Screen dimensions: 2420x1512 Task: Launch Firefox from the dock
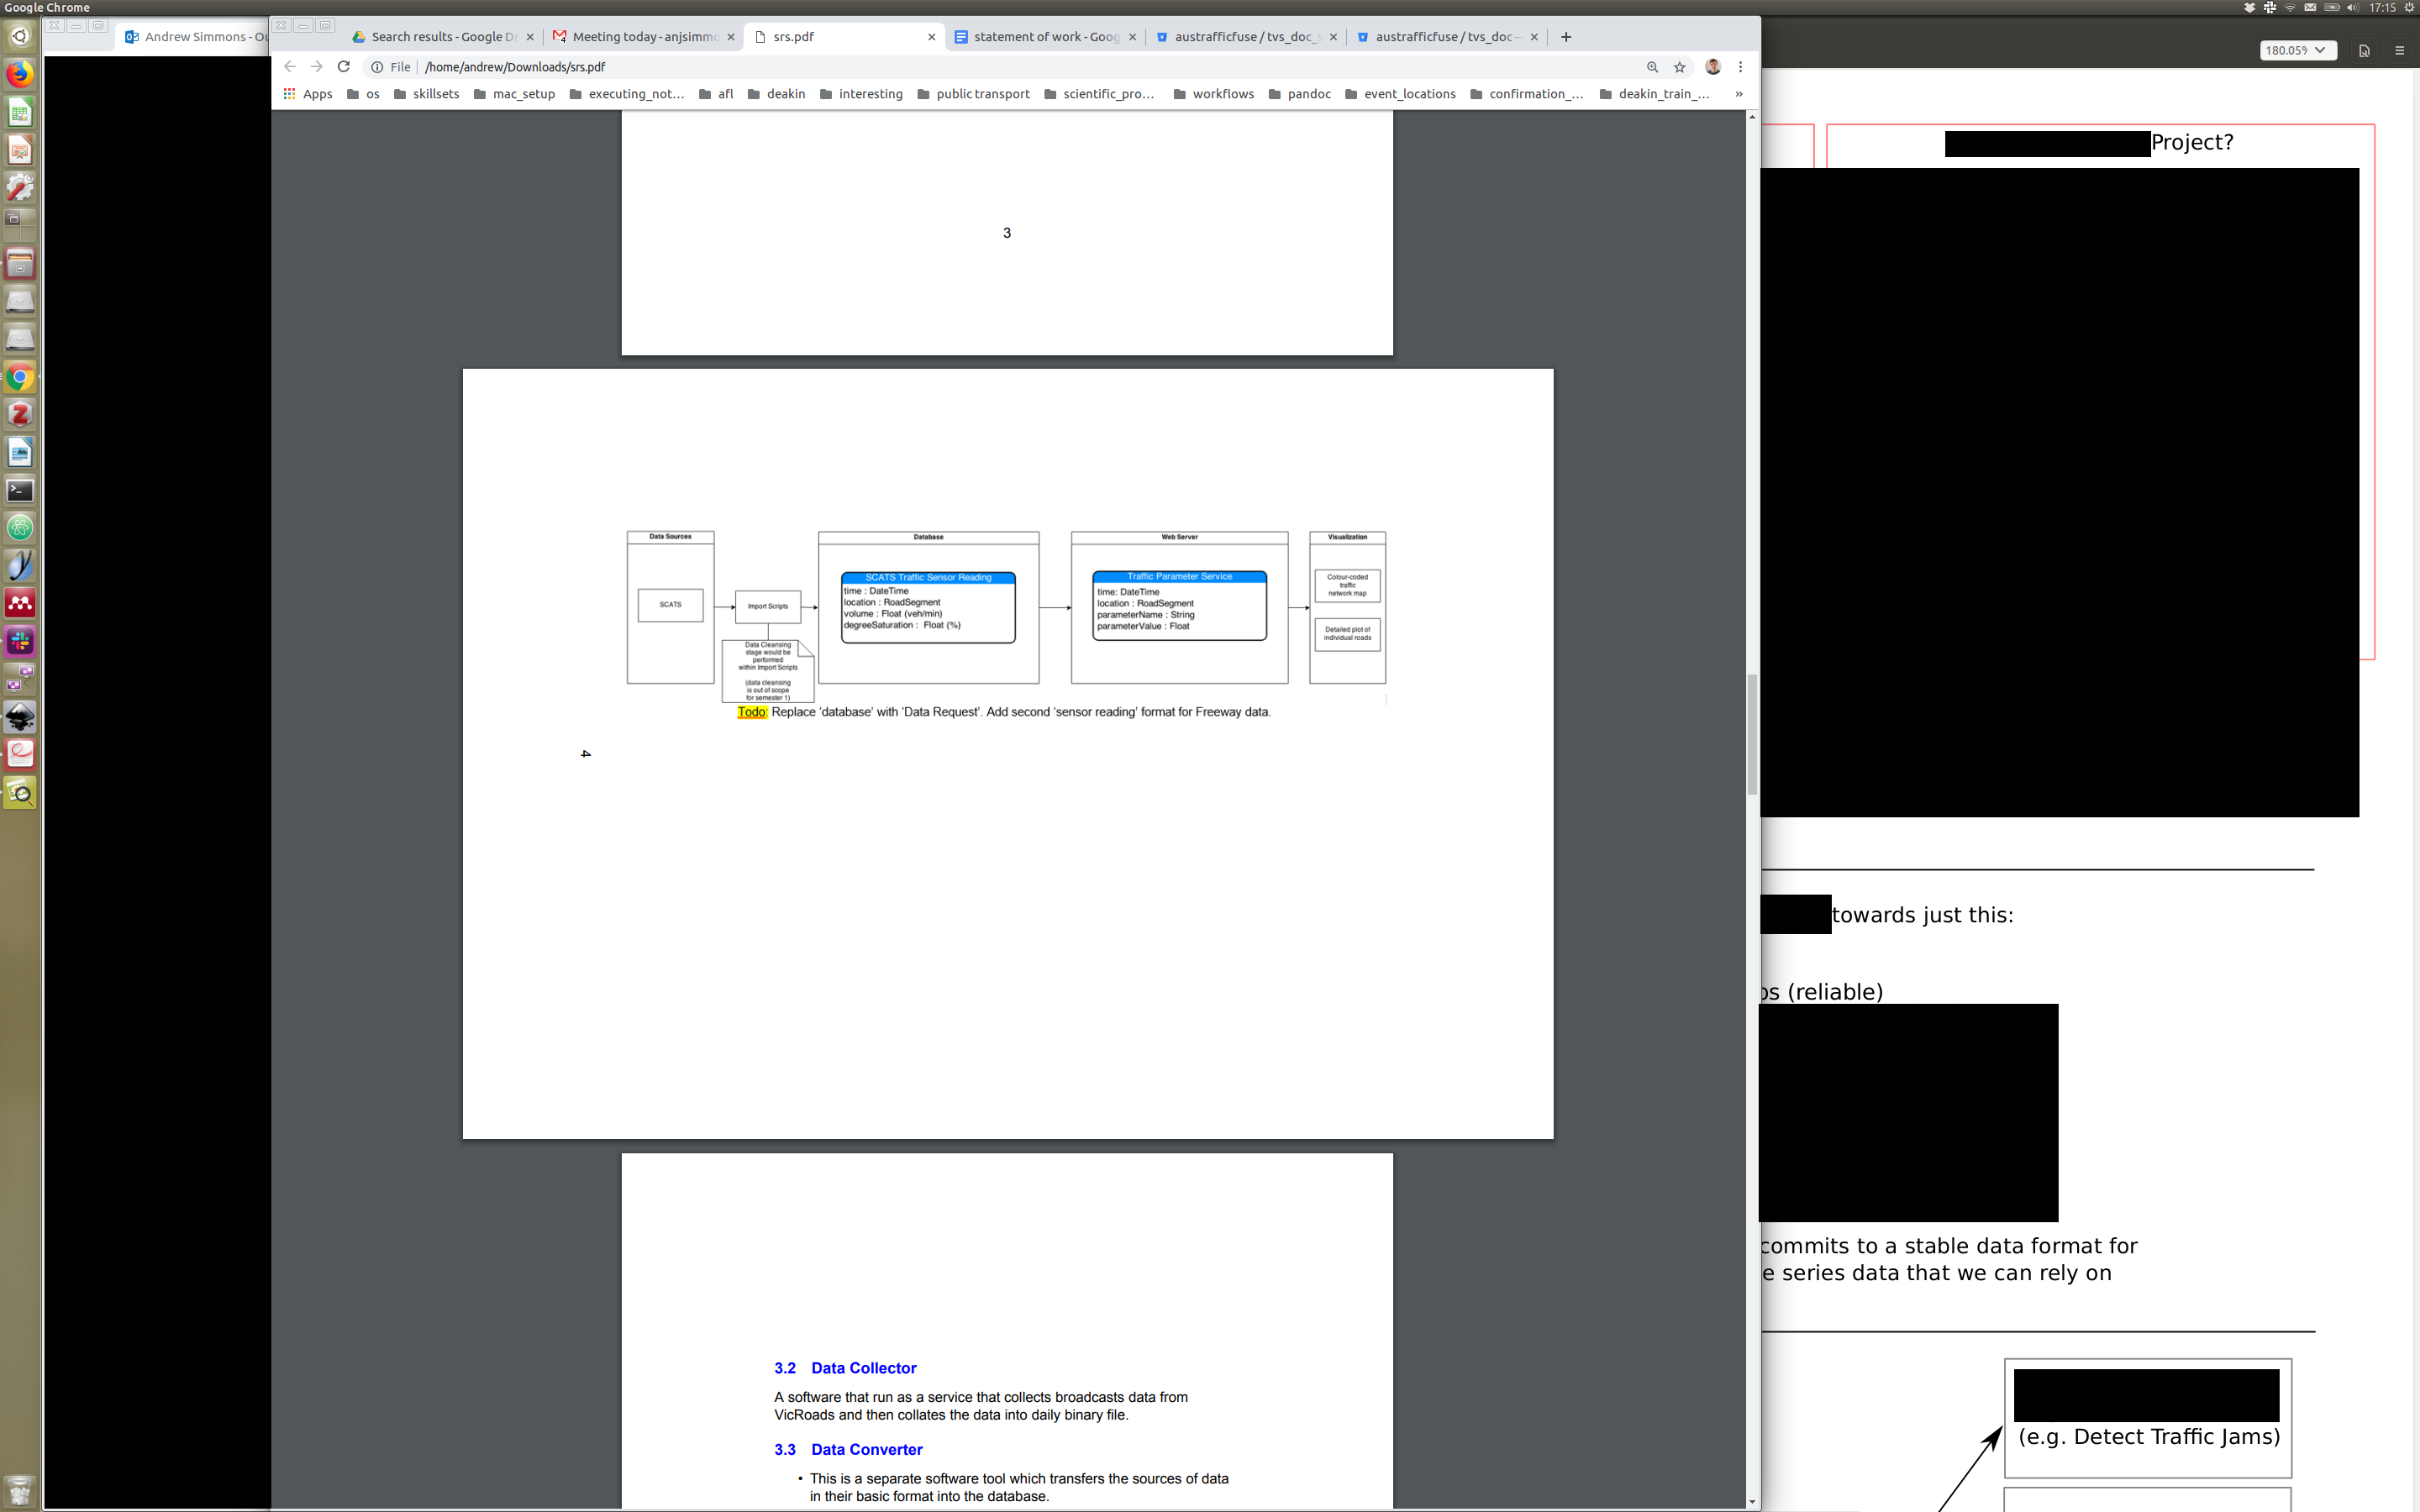(19, 74)
